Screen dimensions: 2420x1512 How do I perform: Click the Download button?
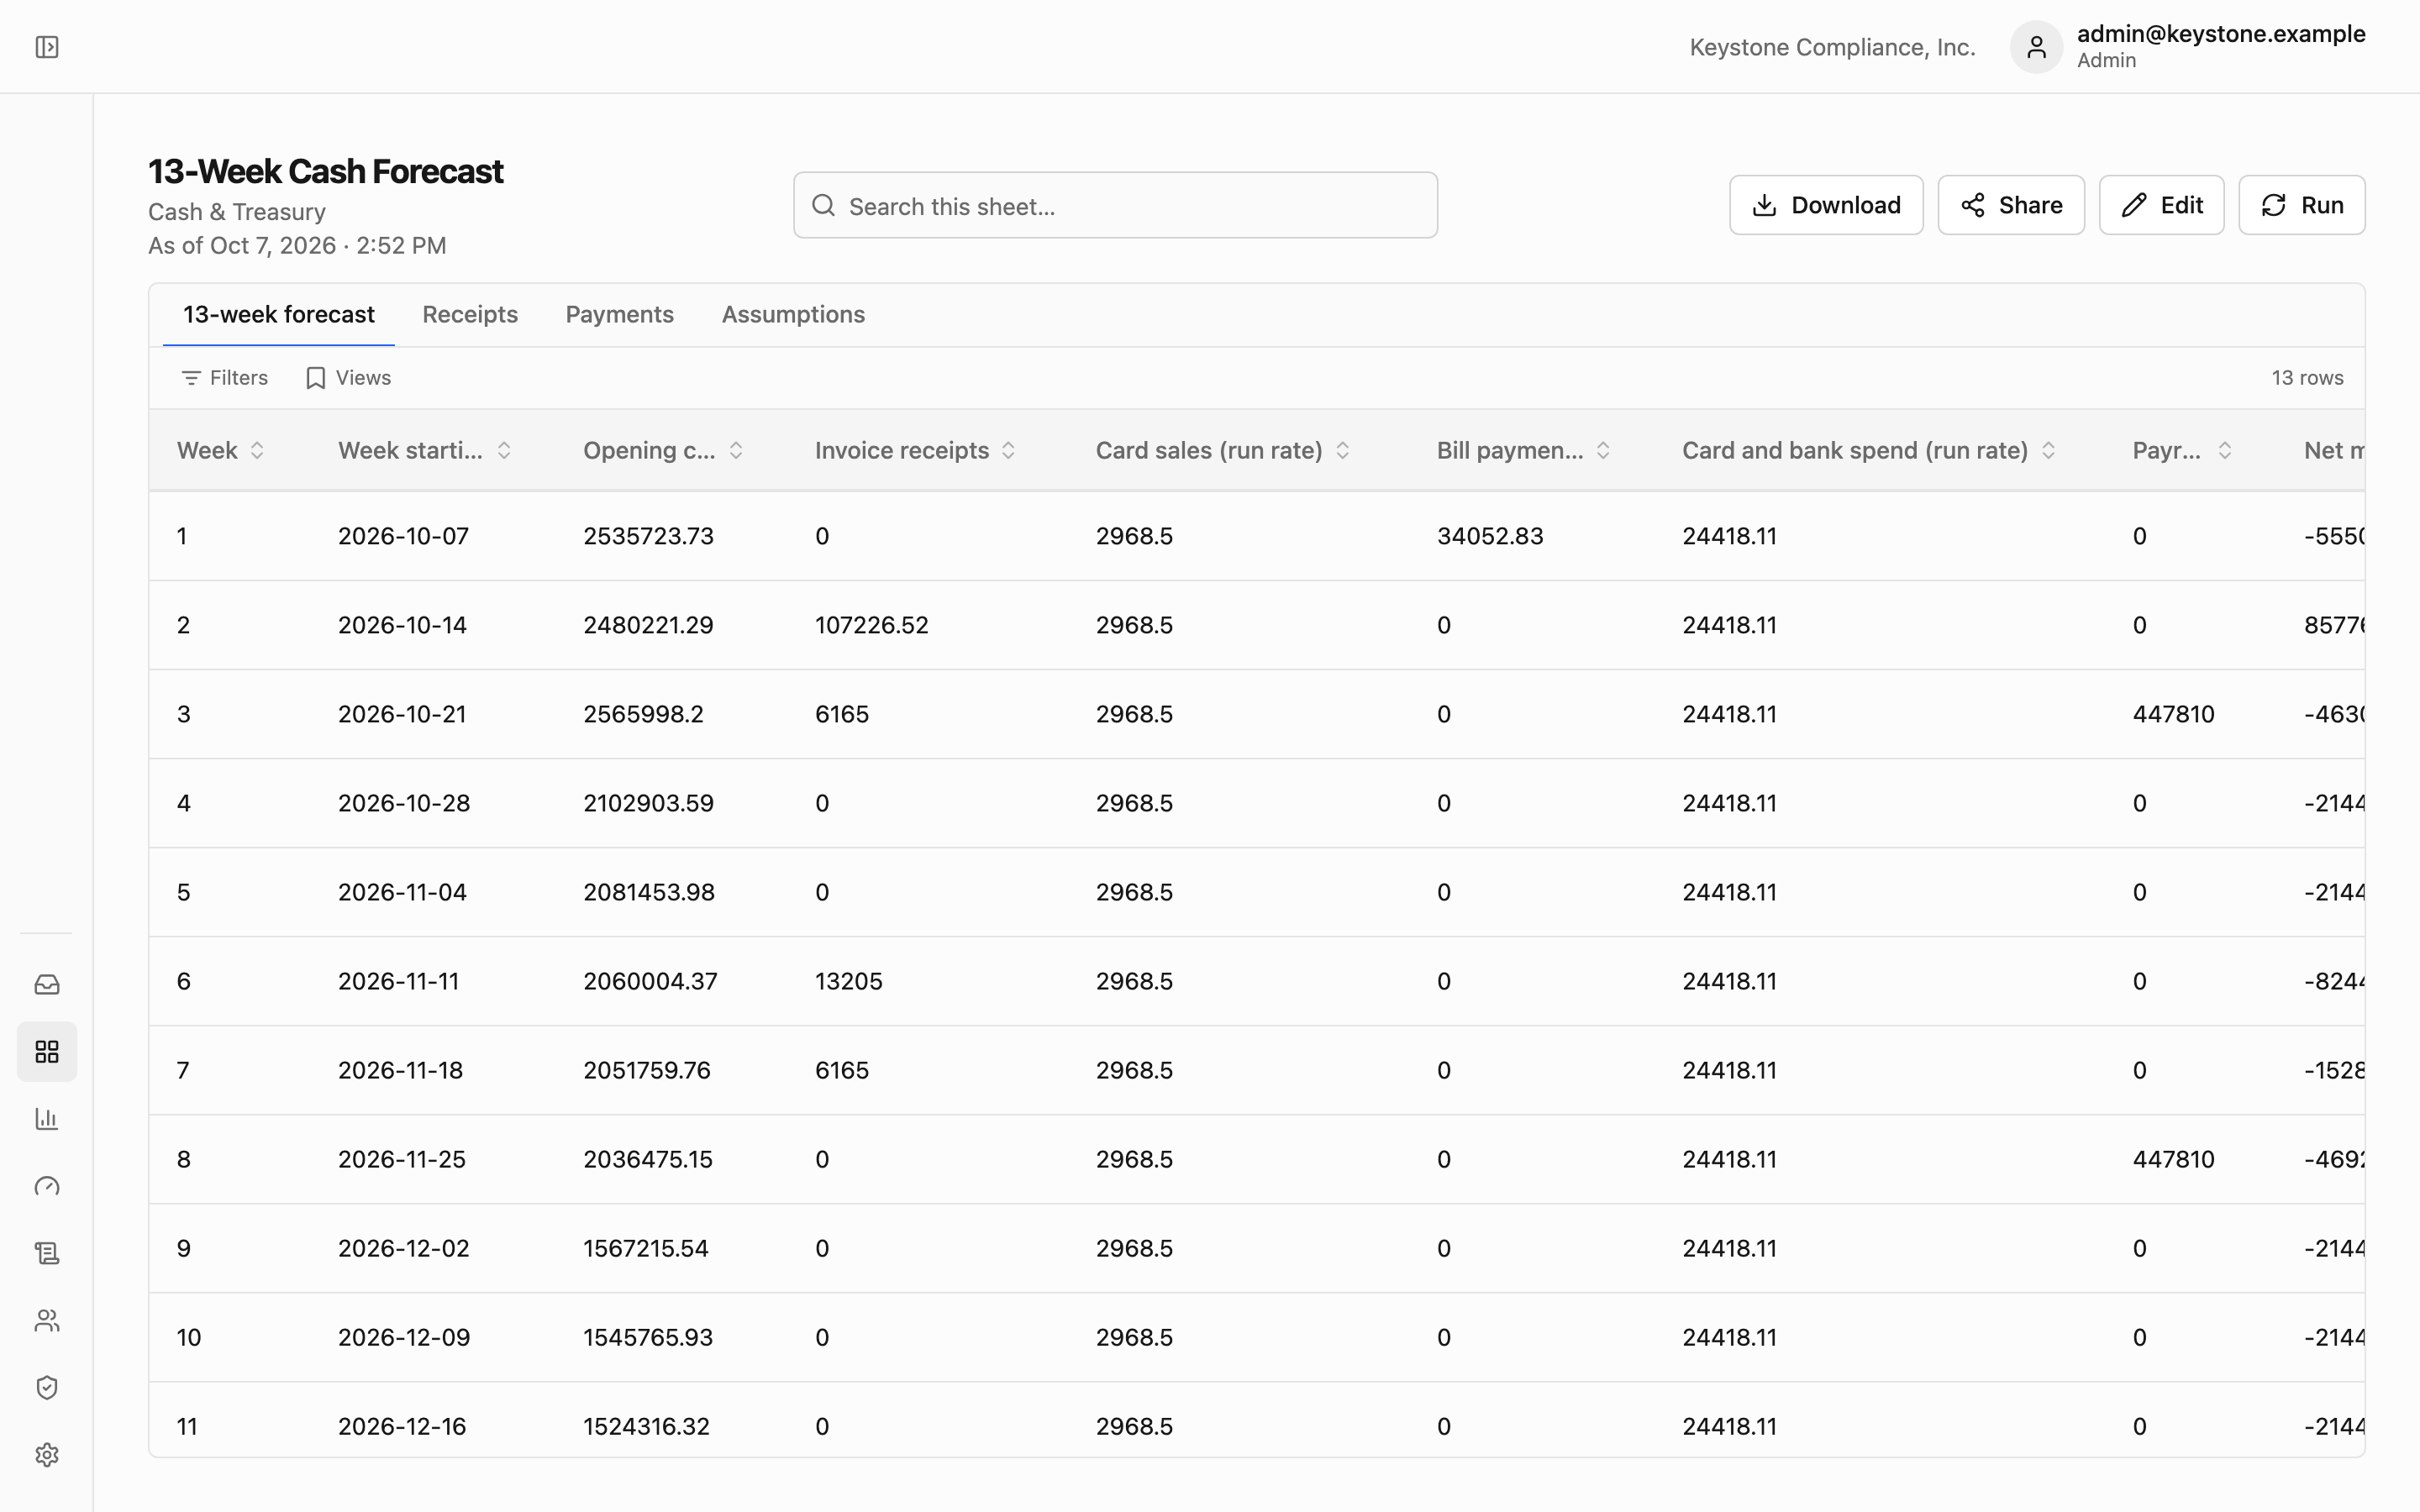pos(1826,205)
